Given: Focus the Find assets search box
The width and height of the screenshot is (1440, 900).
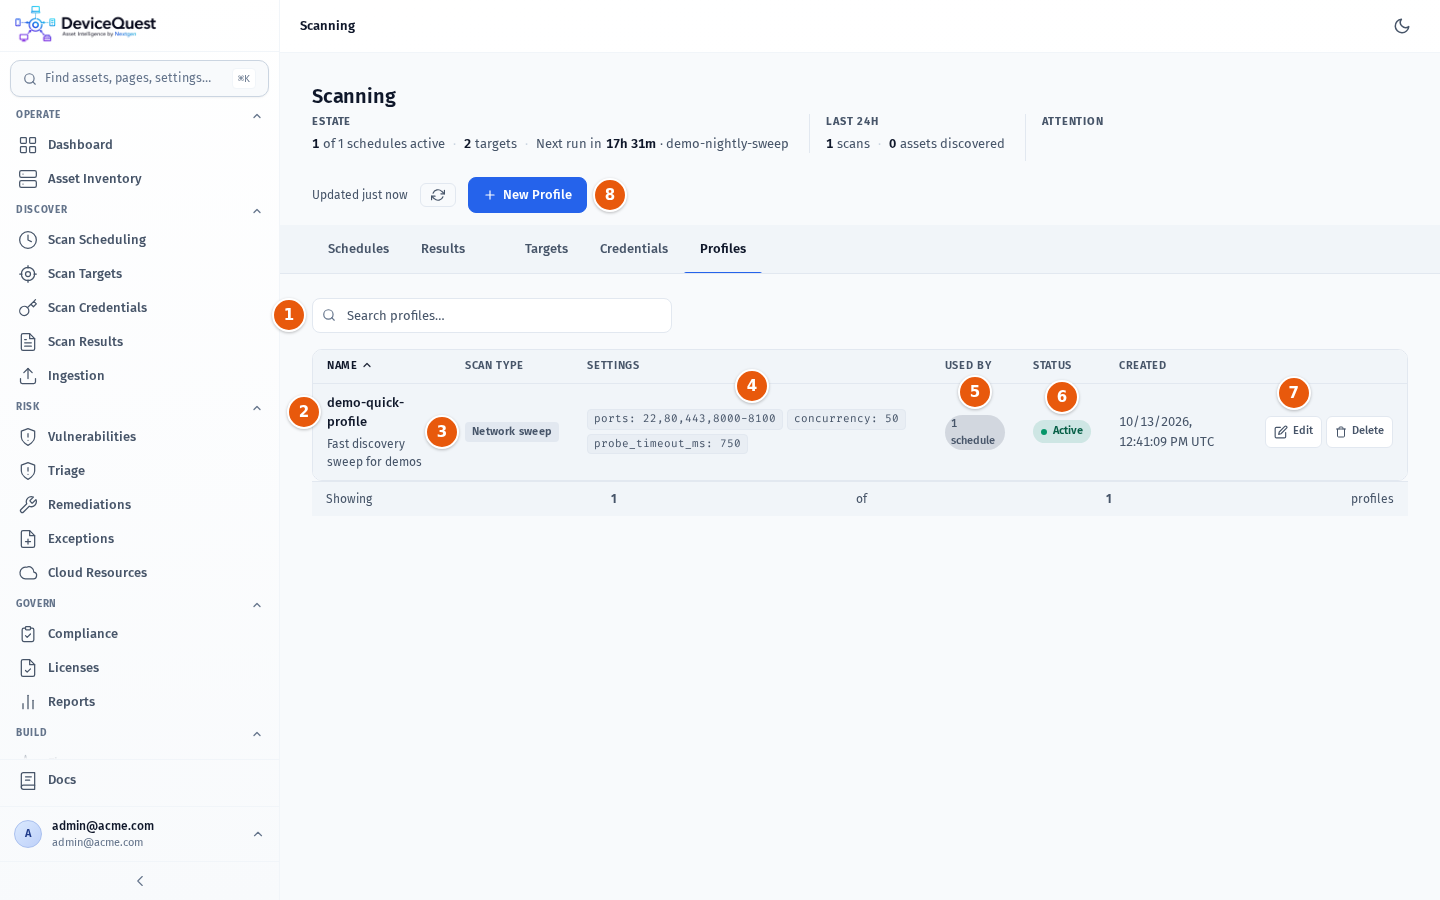Looking at the screenshot, I should tap(139, 78).
